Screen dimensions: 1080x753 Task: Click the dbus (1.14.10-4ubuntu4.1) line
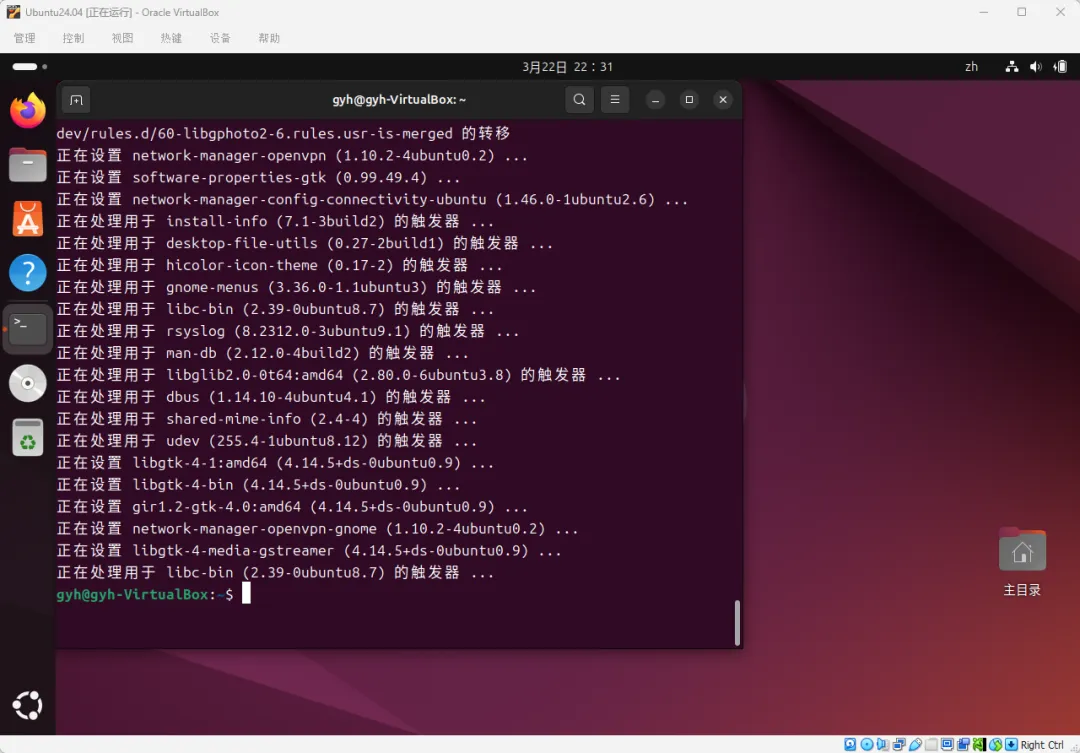(271, 398)
